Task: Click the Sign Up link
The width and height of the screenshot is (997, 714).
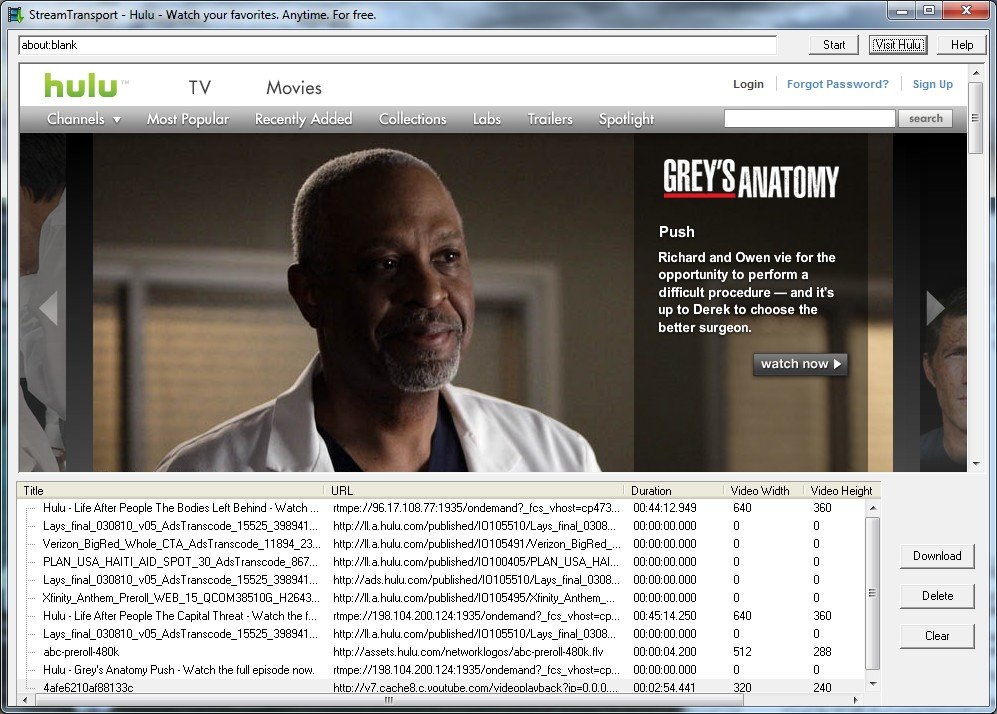Action: pyautogui.click(x=933, y=84)
